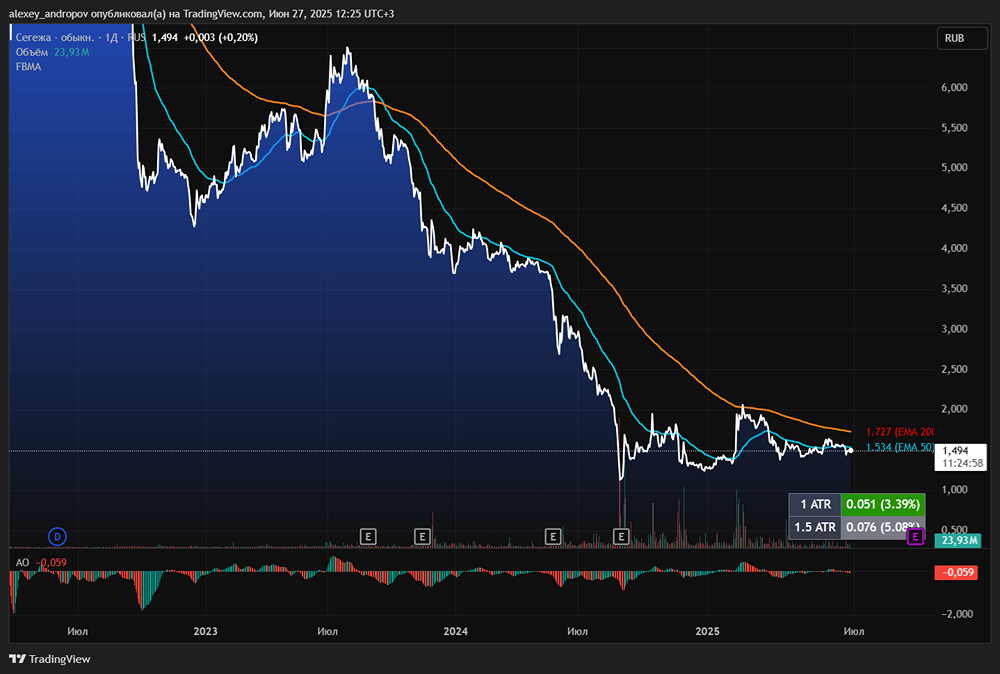The image size is (1000, 674).
Task: Click the -2,000 AO scale label
Action: pos(957,614)
